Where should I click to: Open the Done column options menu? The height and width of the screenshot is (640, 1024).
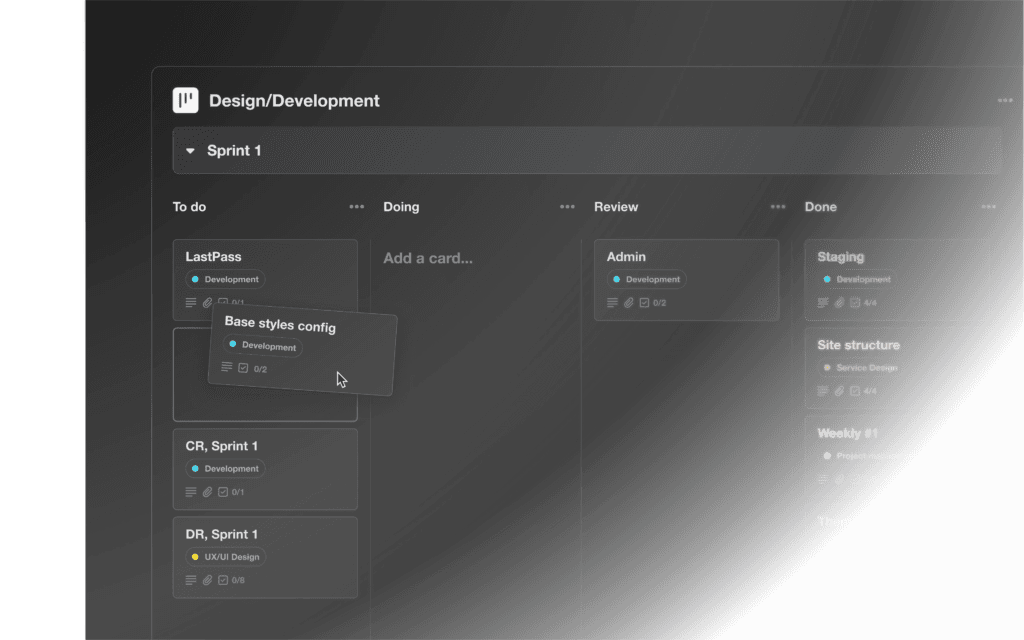[988, 207]
